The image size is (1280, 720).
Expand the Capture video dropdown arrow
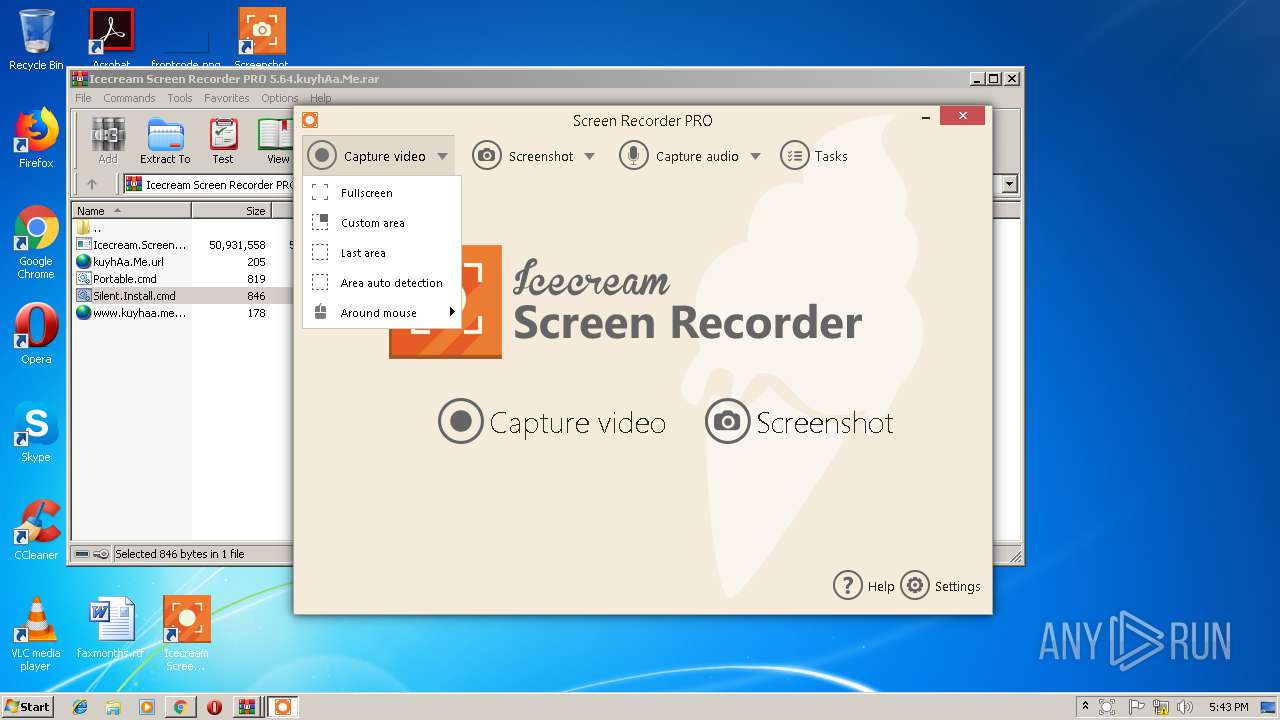click(442, 157)
